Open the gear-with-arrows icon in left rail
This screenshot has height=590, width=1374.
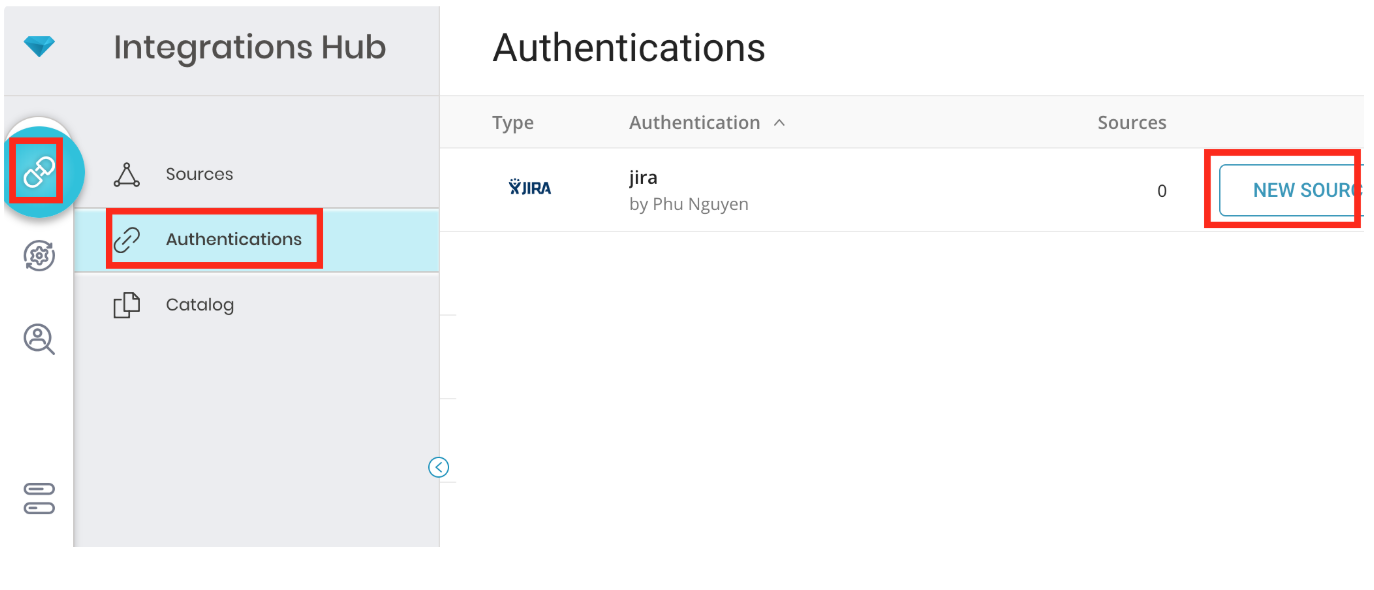pyautogui.click(x=39, y=256)
